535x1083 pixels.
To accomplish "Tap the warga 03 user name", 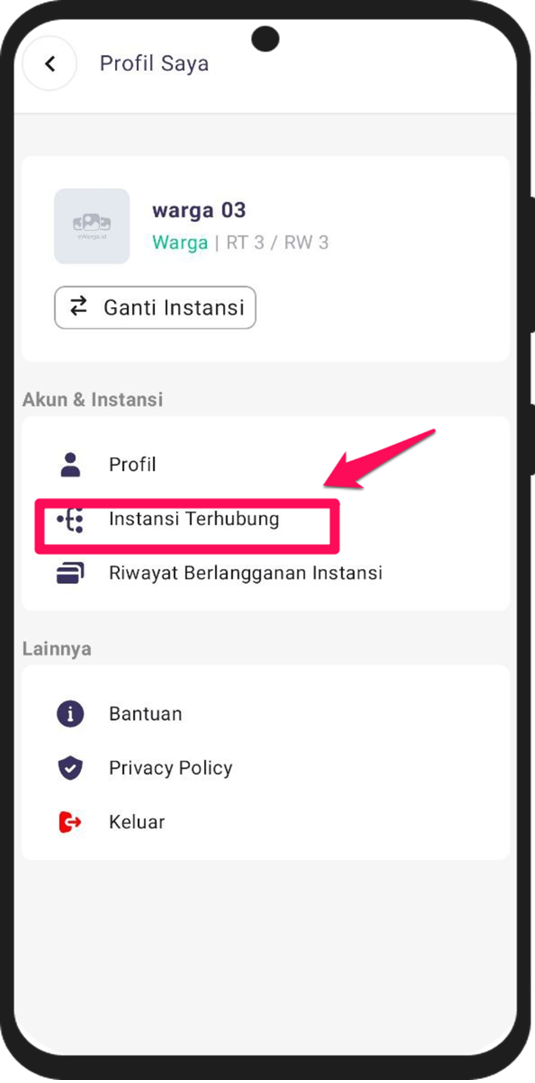I will coord(199,211).
